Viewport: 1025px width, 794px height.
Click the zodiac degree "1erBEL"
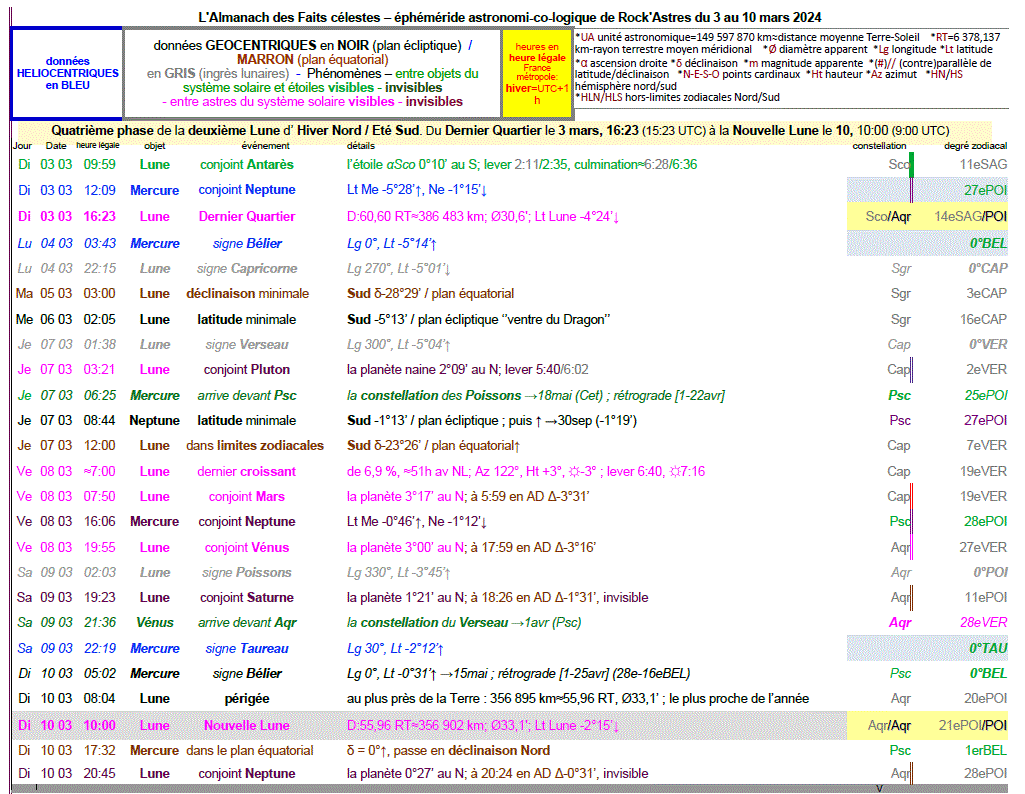point(986,751)
